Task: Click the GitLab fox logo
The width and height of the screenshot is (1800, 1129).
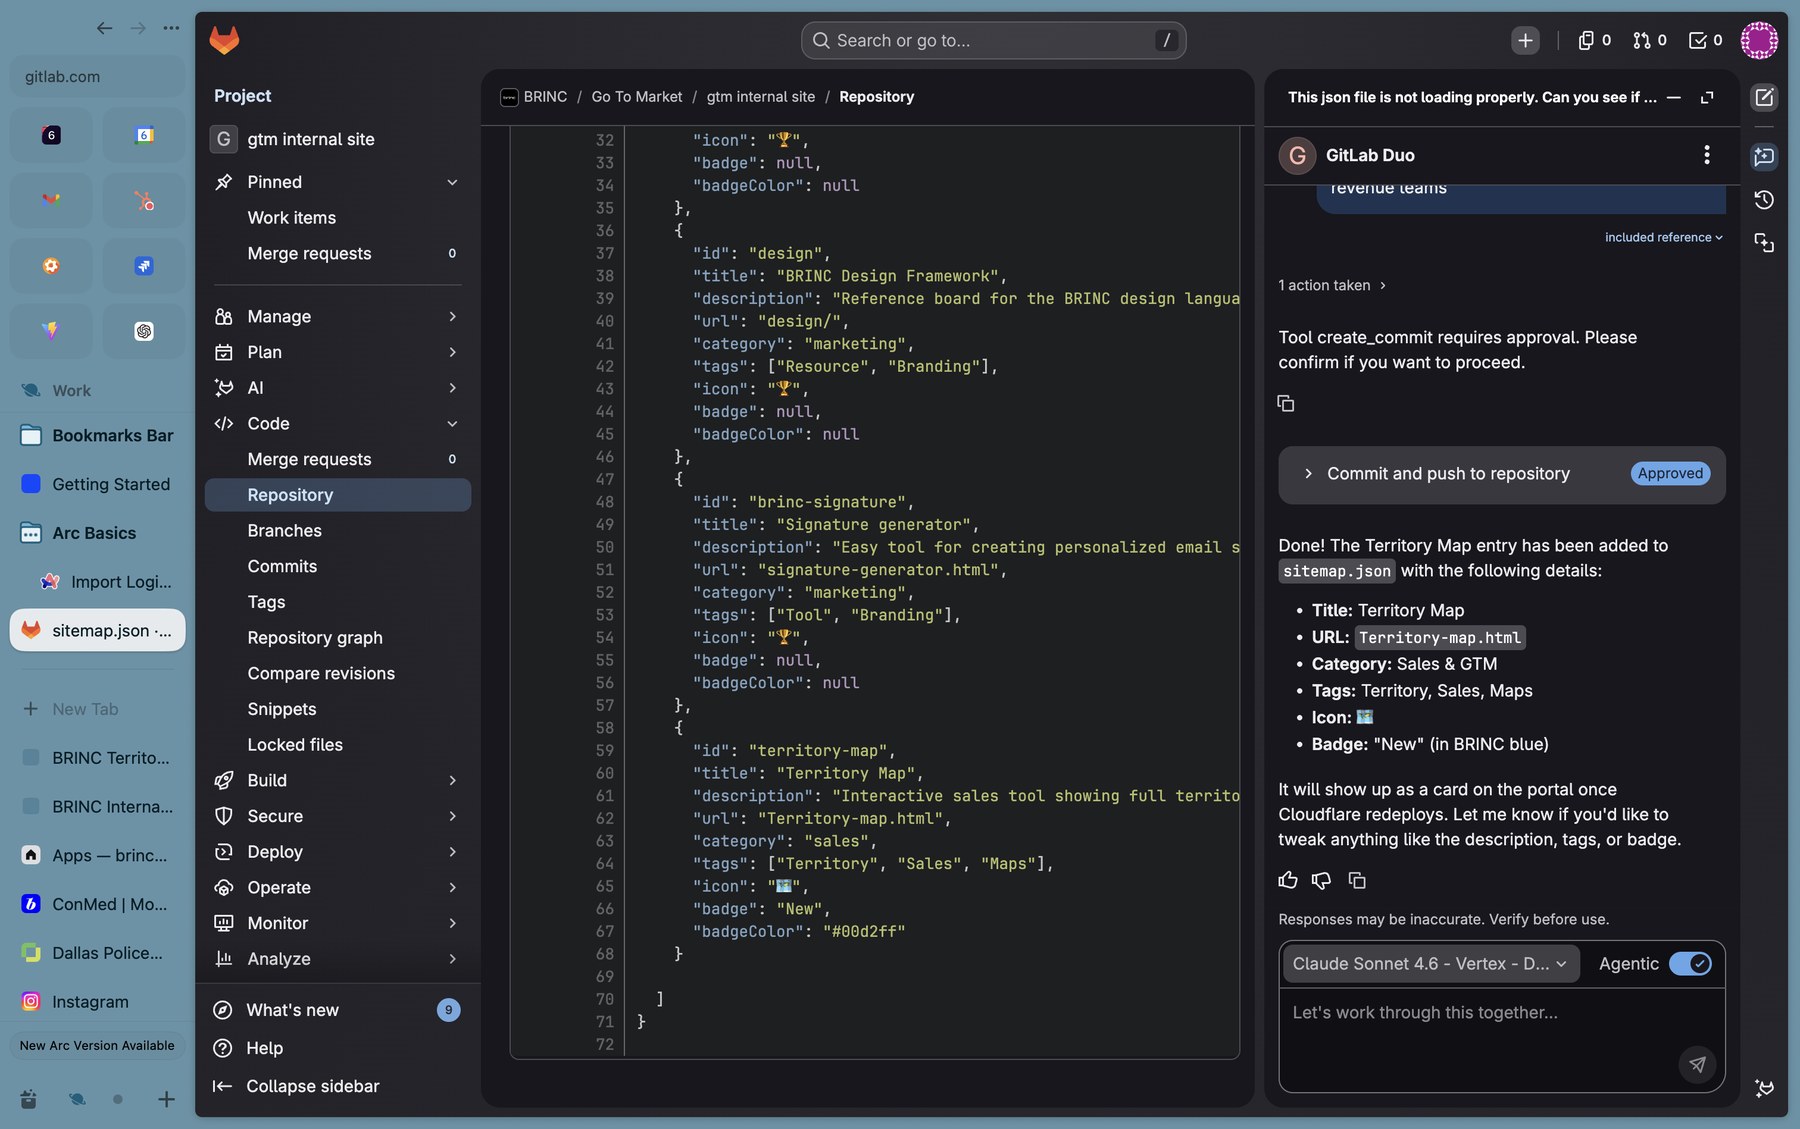Action: 224,40
